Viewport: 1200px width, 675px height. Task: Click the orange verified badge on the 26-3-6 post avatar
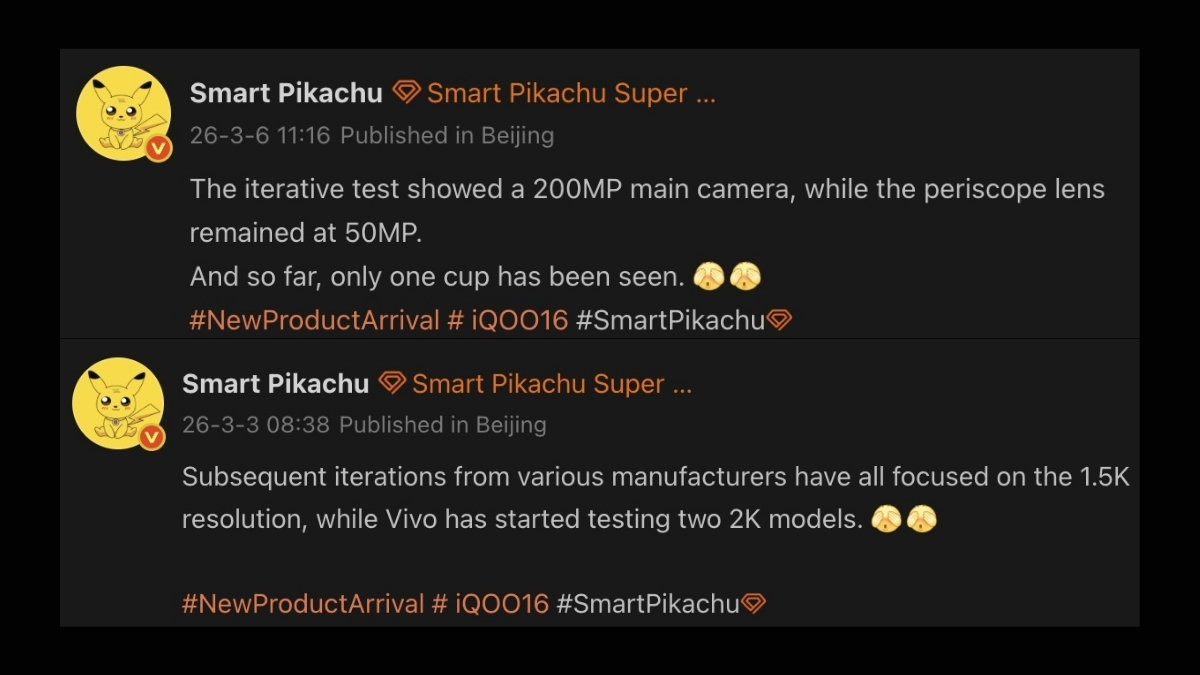[x=158, y=148]
